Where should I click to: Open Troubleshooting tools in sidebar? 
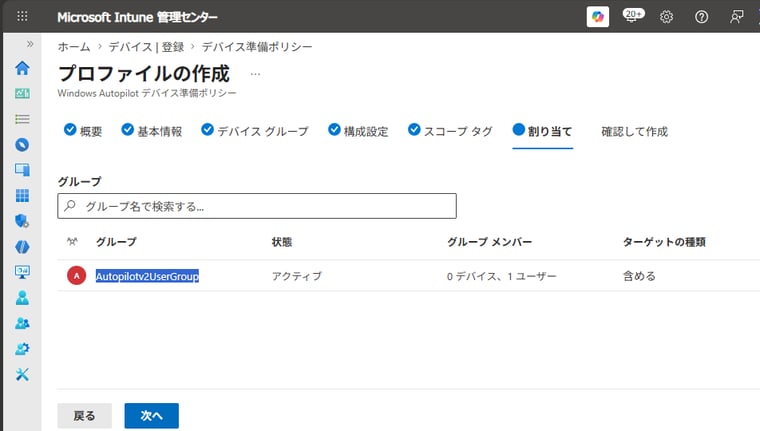22,374
